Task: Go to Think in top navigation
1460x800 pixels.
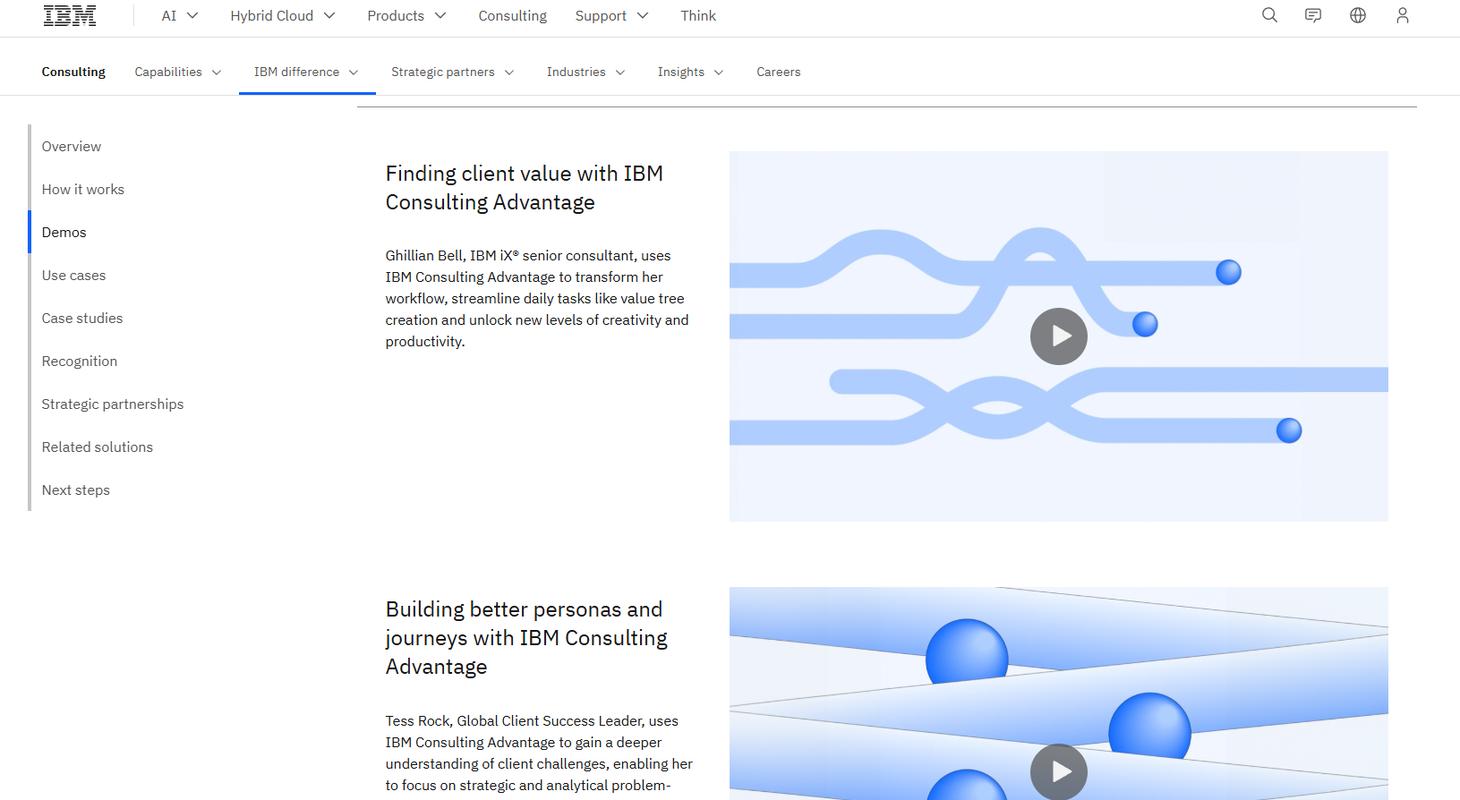Action: tap(698, 16)
